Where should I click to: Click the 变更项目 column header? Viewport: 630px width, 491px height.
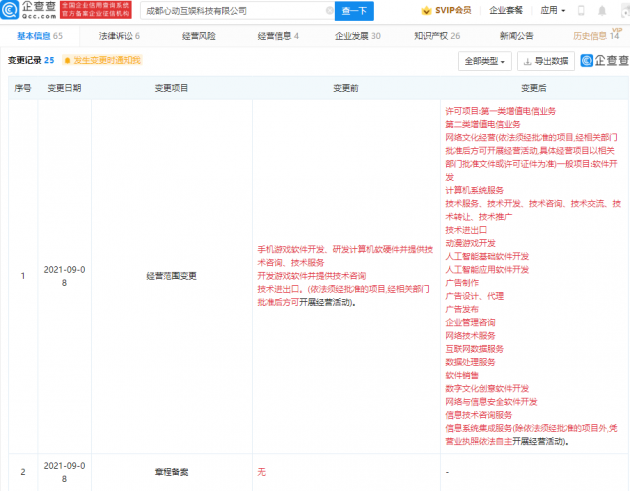click(172, 88)
